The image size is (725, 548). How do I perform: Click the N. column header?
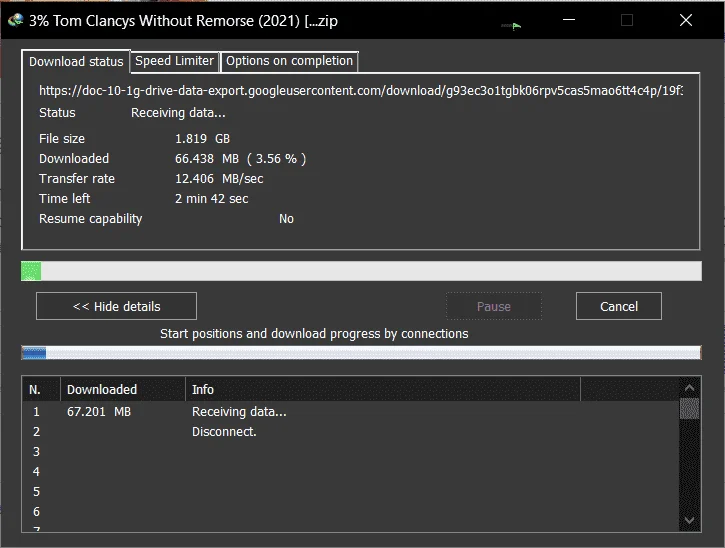[x=41, y=389]
